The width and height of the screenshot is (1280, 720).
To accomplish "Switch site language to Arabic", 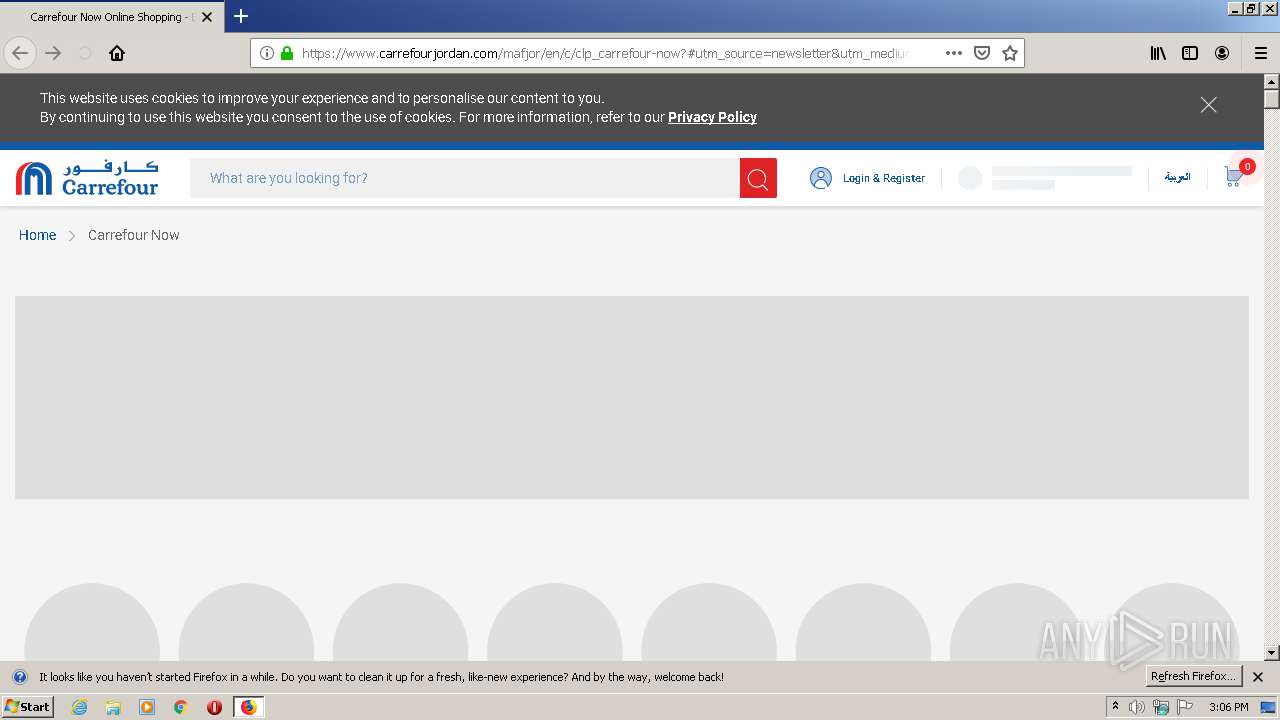I will (1177, 177).
